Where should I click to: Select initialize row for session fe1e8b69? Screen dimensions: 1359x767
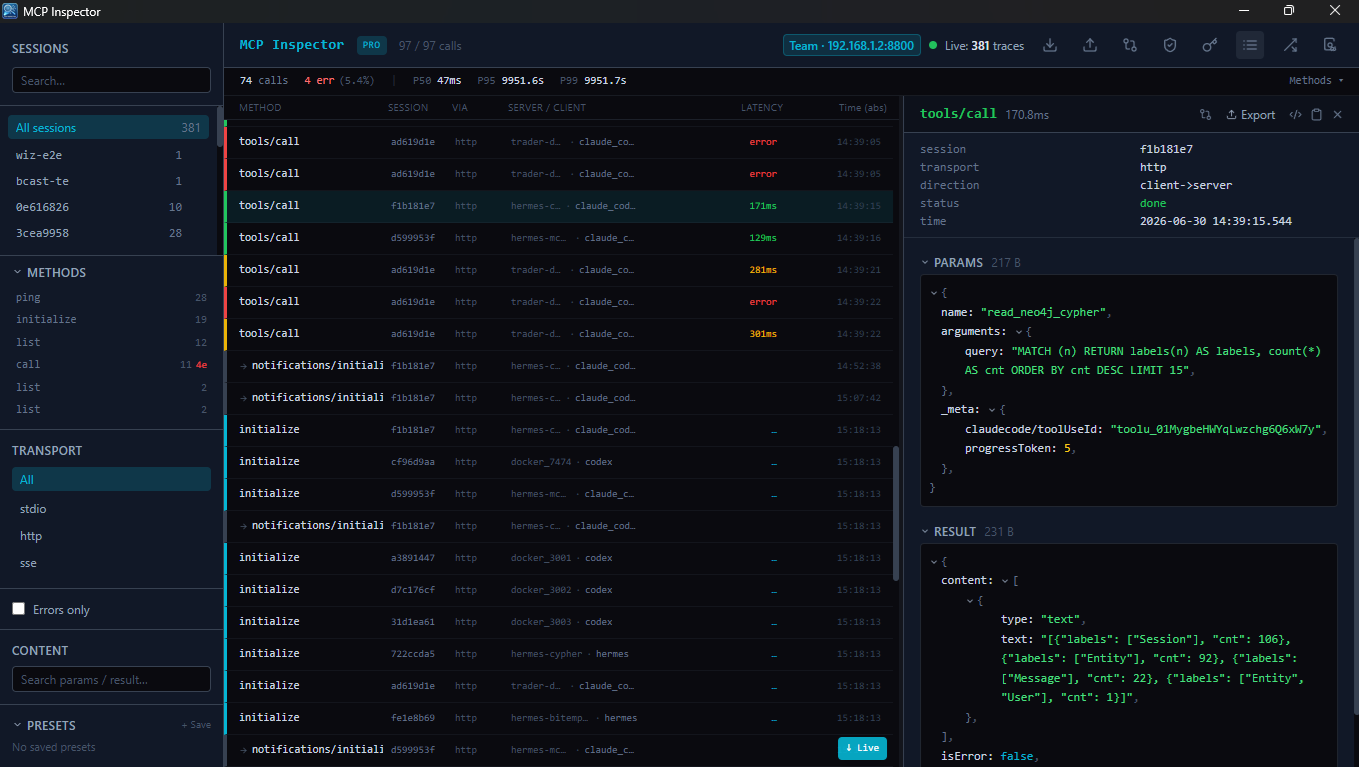coord(560,718)
